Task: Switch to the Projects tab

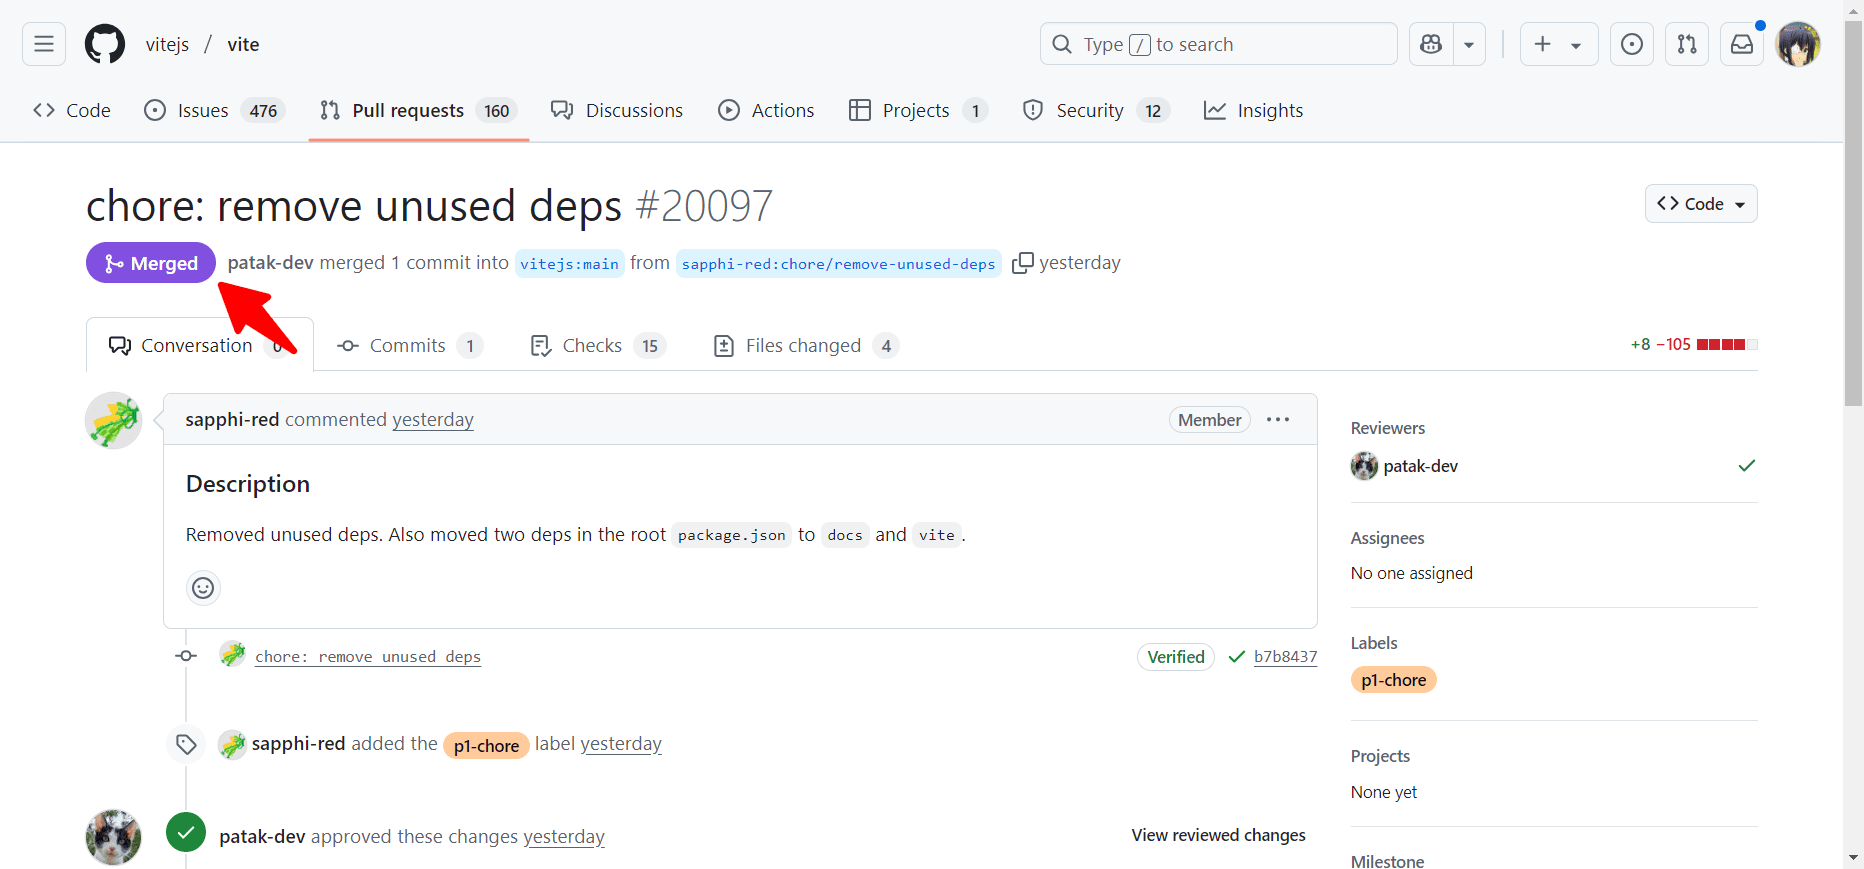Action: tap(918, 110)
